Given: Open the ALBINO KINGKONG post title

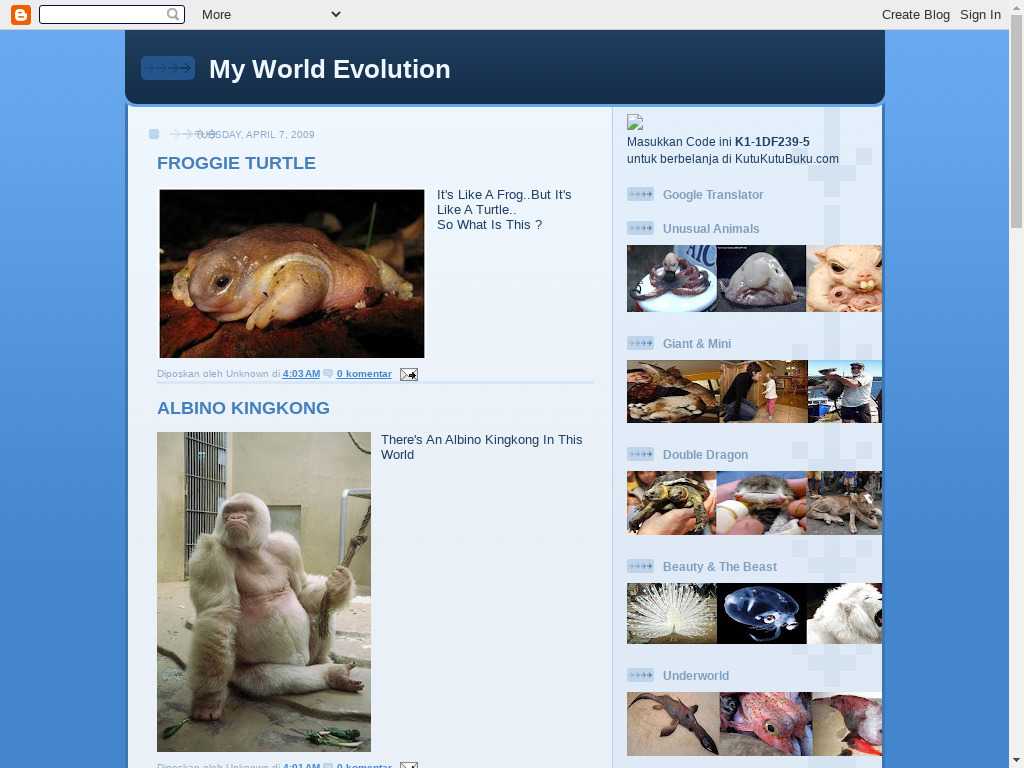Looking at the screenshot, I should [x=243, y=408].
